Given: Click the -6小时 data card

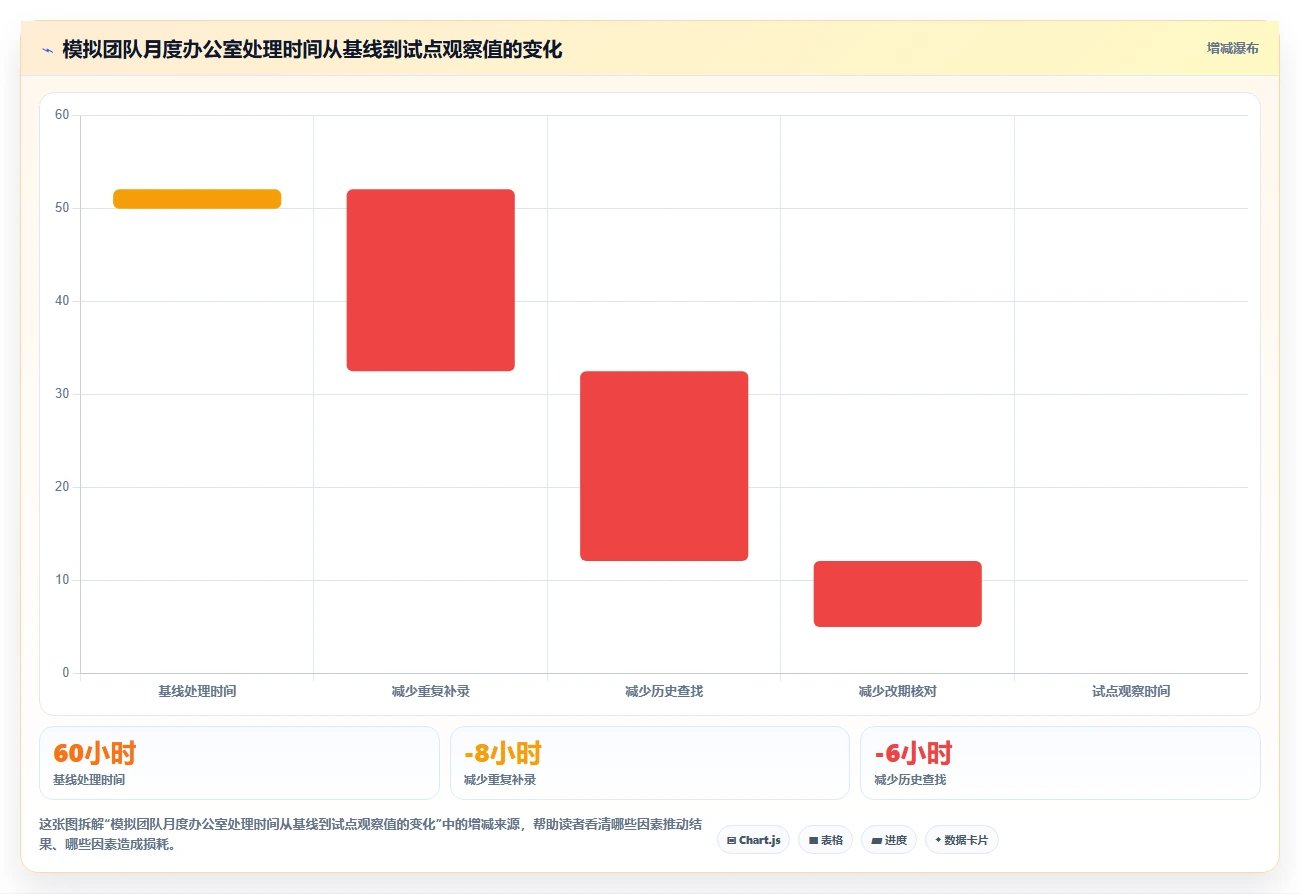Looking at the screenshot, I should pos(1060,763).
